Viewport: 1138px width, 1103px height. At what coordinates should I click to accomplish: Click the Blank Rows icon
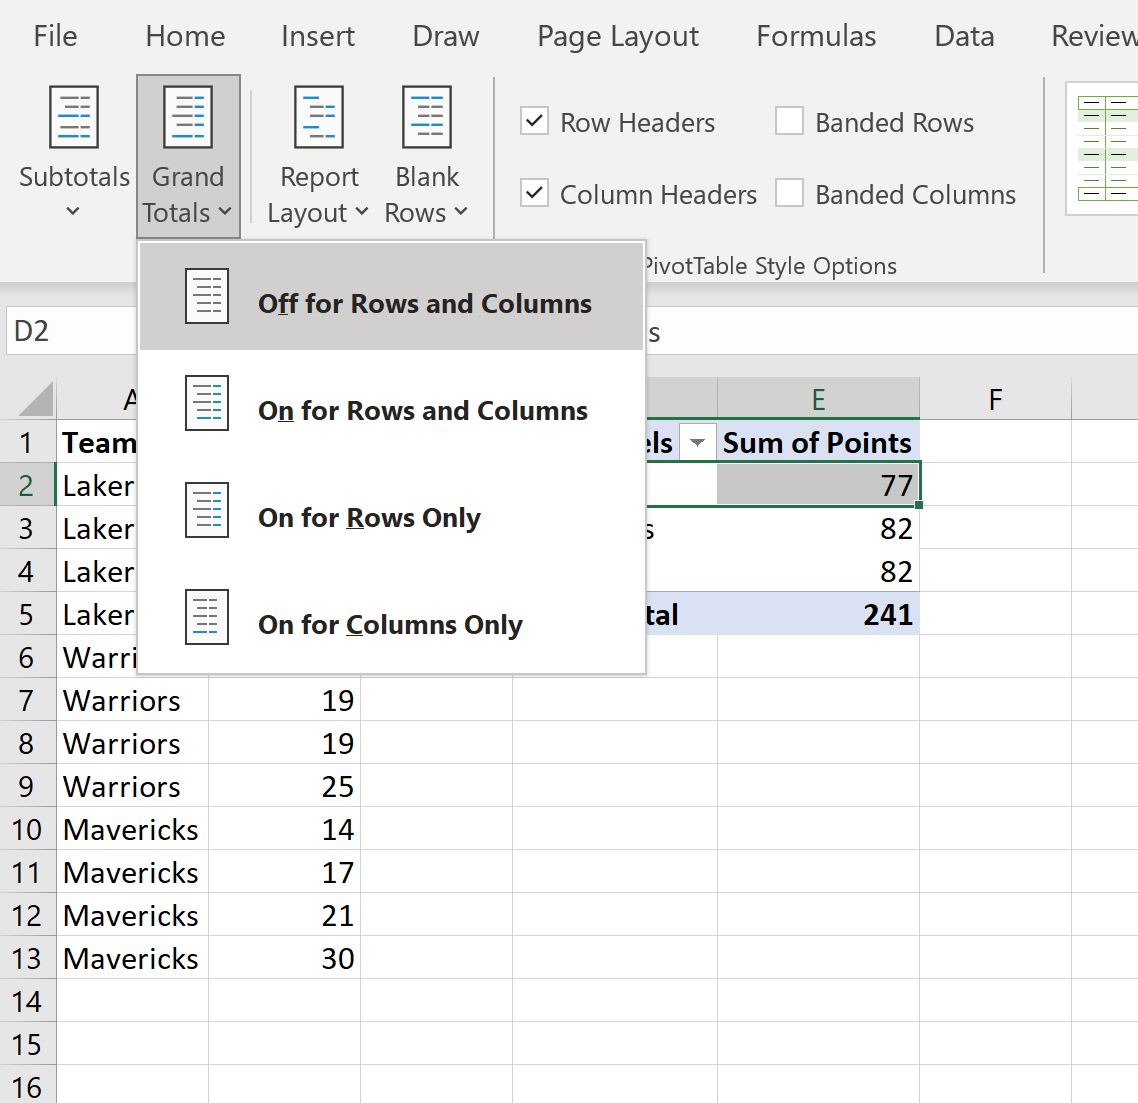click(x=427, y=118)
